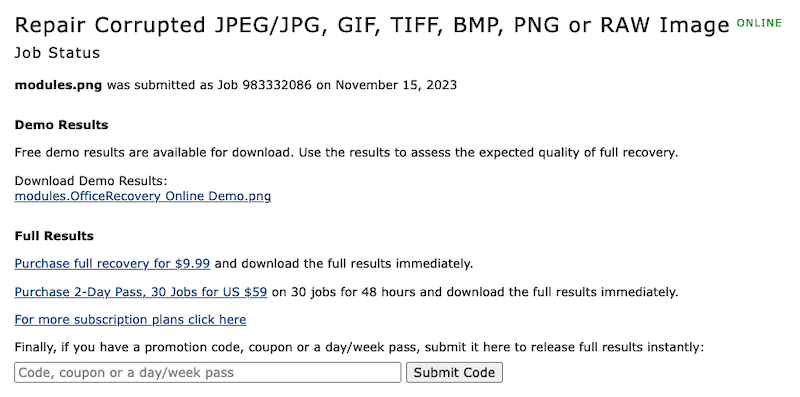Click the Submit Code button
Viewport: 800px width, 397px height.
pos(454,373)
